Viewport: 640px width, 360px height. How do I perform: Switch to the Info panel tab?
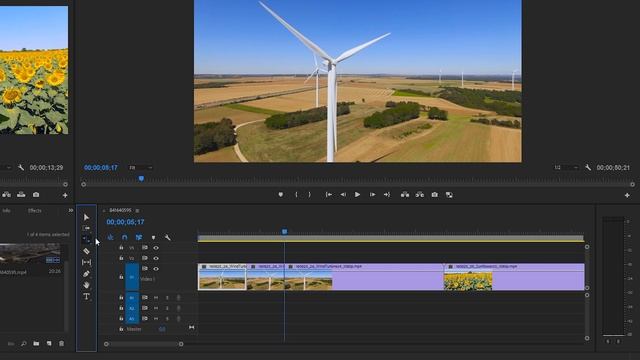pos(7,211)
